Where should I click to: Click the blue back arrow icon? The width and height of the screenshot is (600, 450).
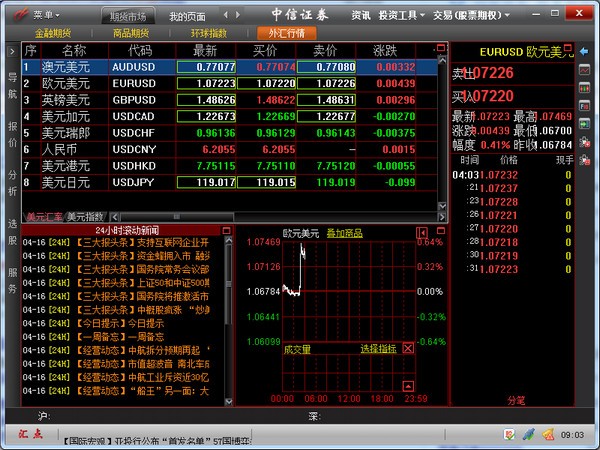pos(584,51)
